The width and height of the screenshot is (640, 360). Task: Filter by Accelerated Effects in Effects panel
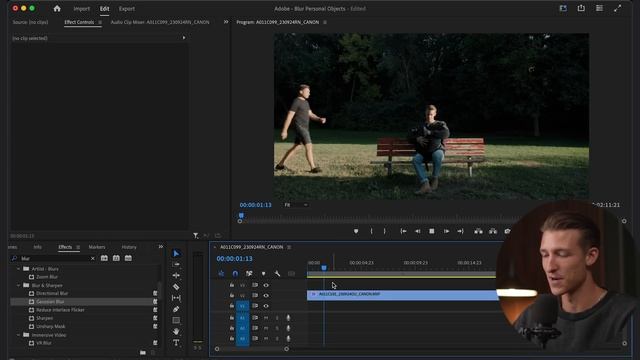pyautogui.click(x=104, y=258)
